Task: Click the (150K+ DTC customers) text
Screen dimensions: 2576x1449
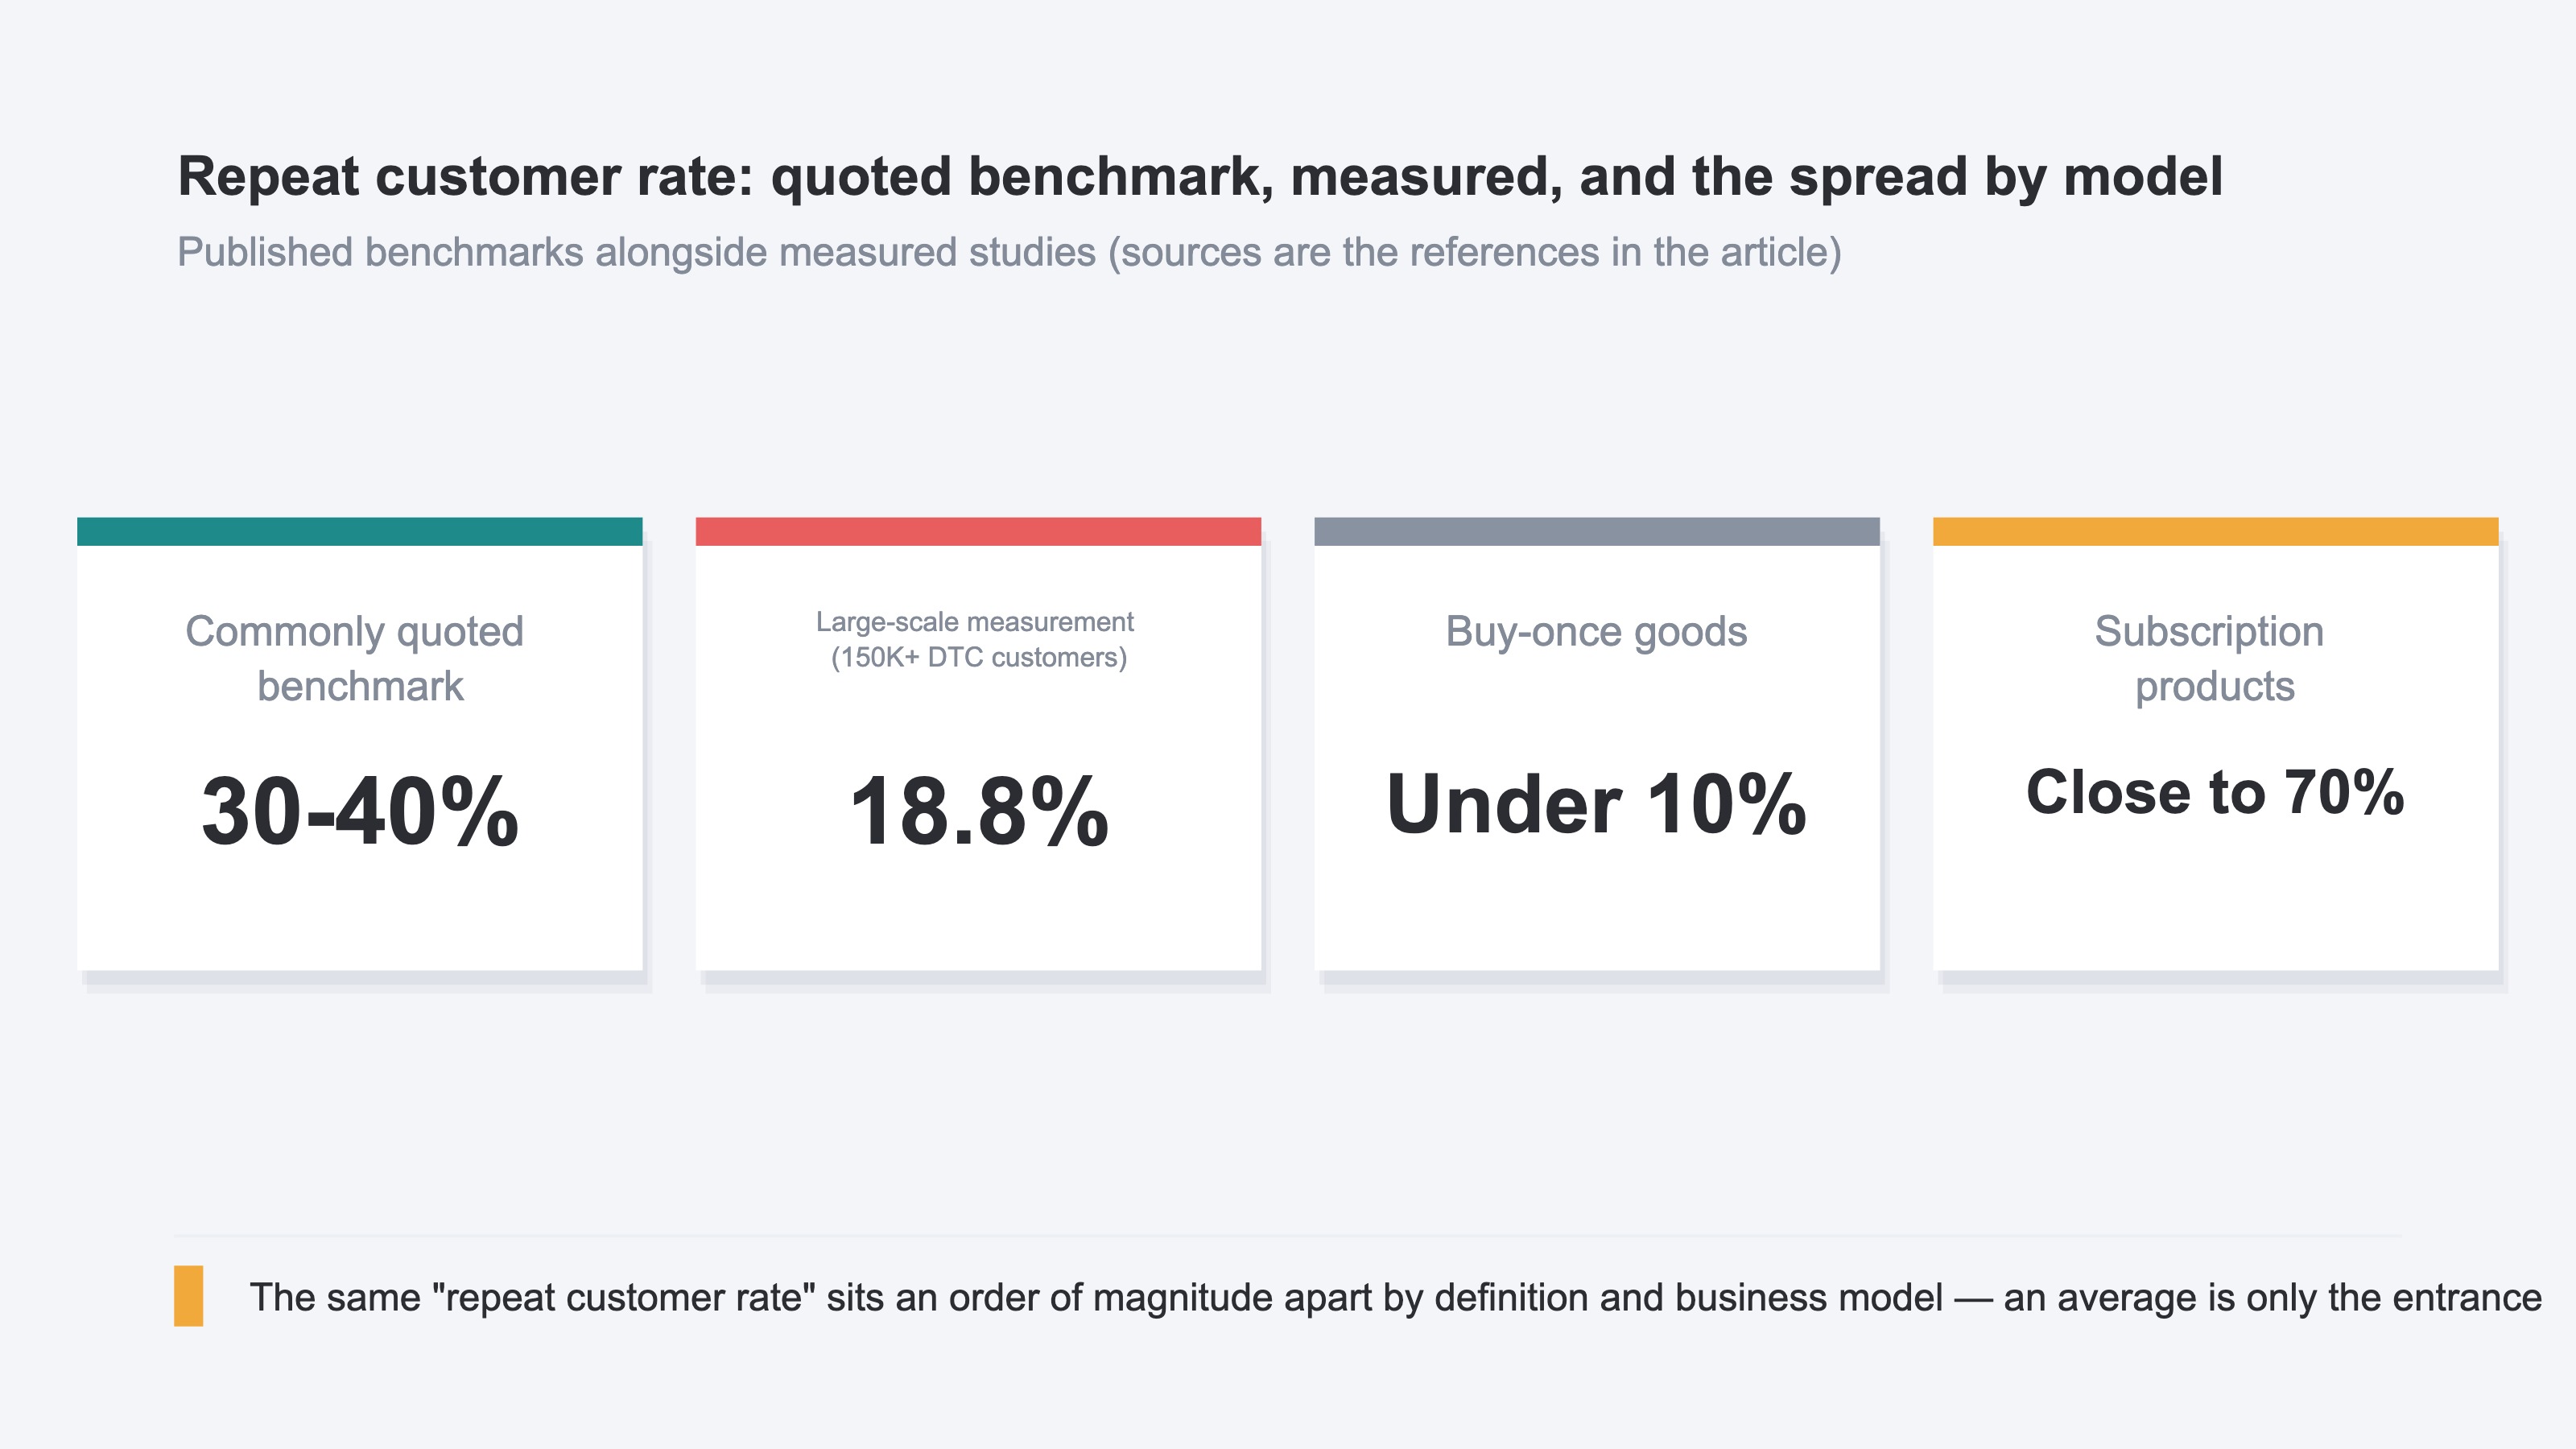Action: 979,657
